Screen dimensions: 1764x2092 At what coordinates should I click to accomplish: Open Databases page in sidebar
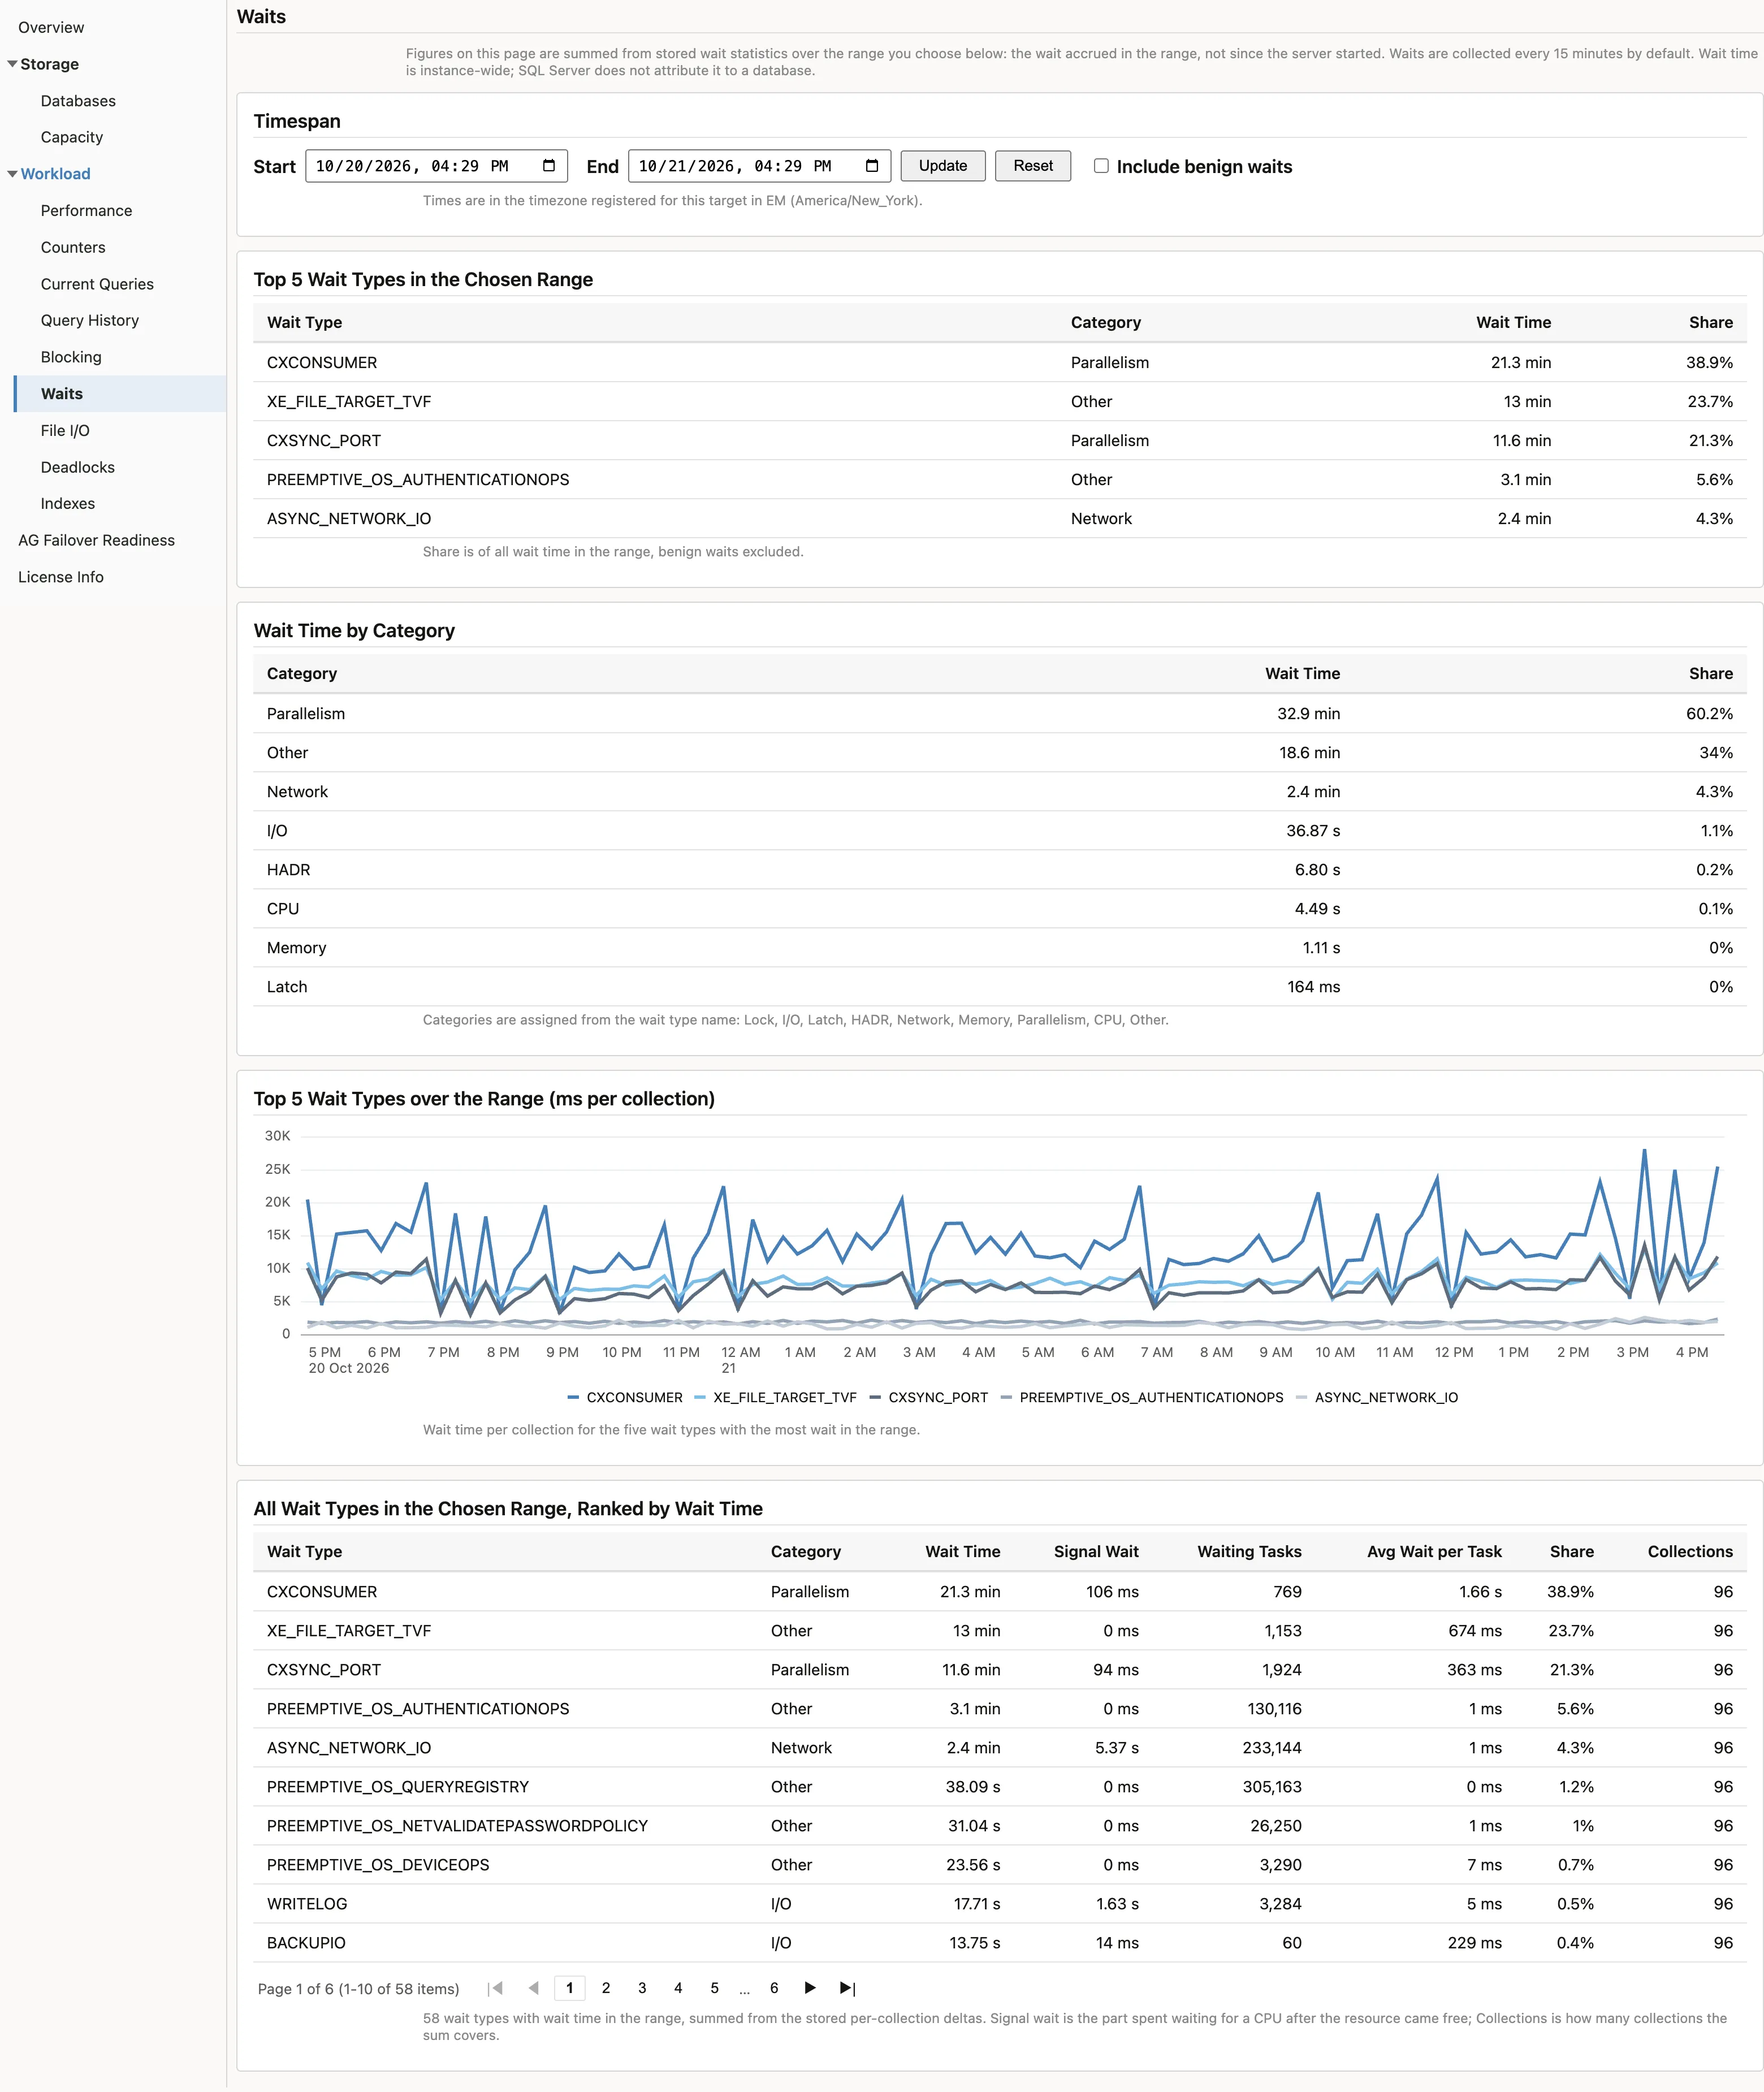pos(78,101)
